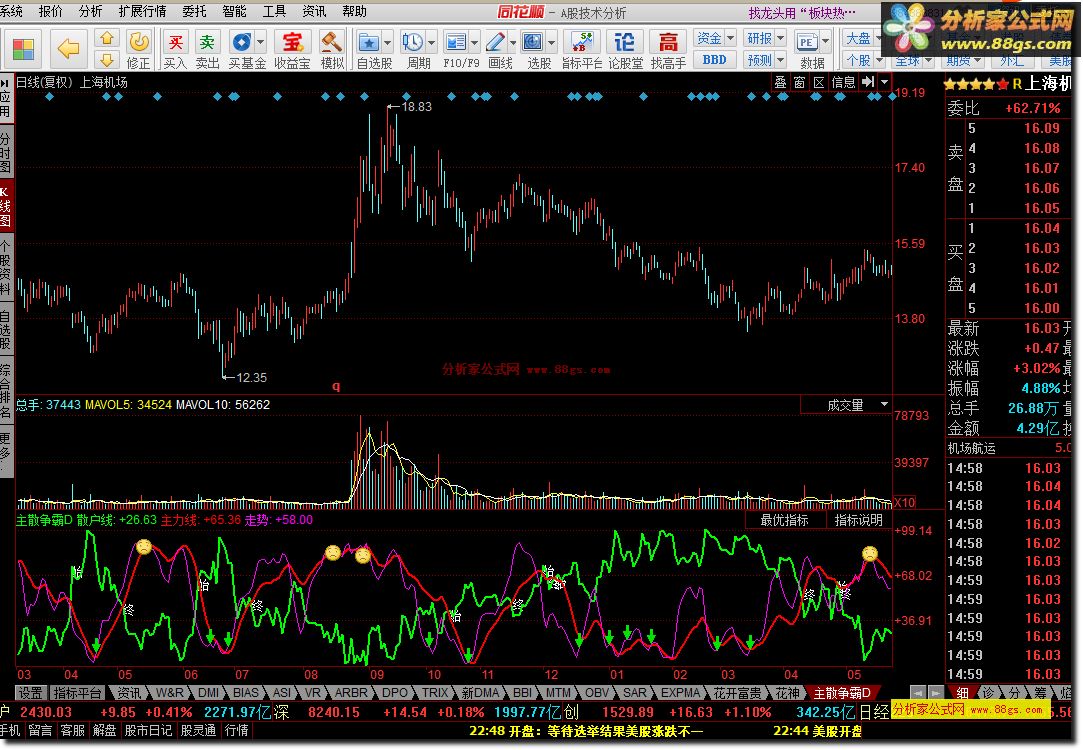Open the 股市日记 status bar link
Screen dimensions: 1083x750
click(x=148, y=730)
